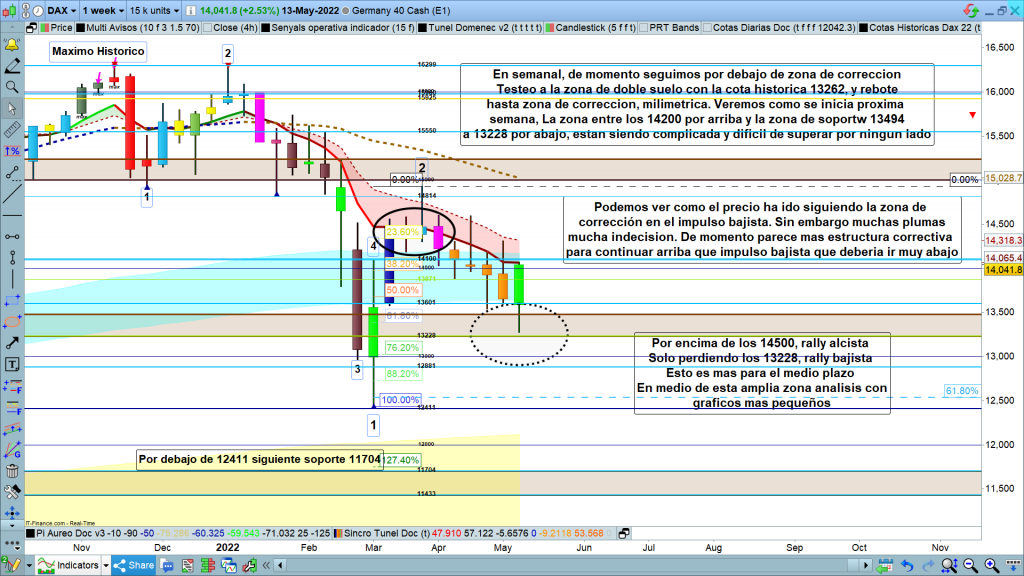Click Multi Avisos black color swatch
1024x576 pixels.
click(79, 29)
